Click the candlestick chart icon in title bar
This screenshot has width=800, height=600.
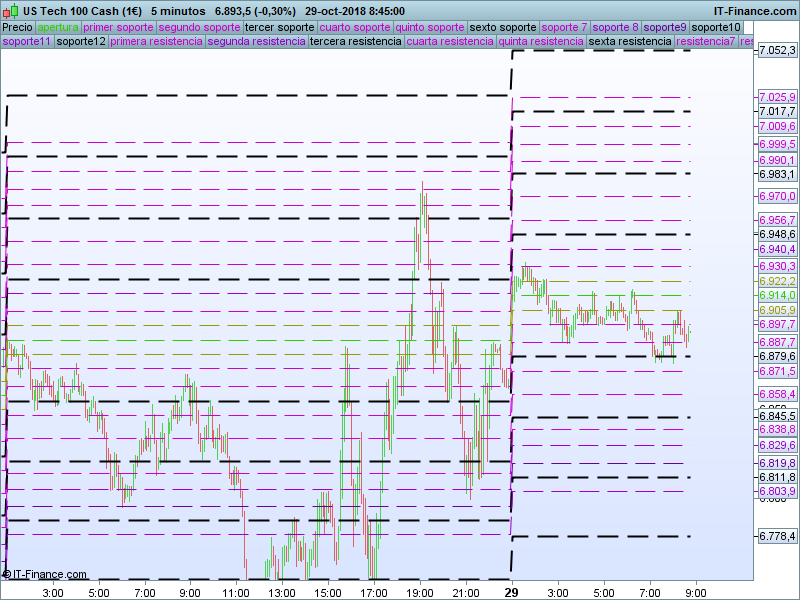[x=10, y=10]
